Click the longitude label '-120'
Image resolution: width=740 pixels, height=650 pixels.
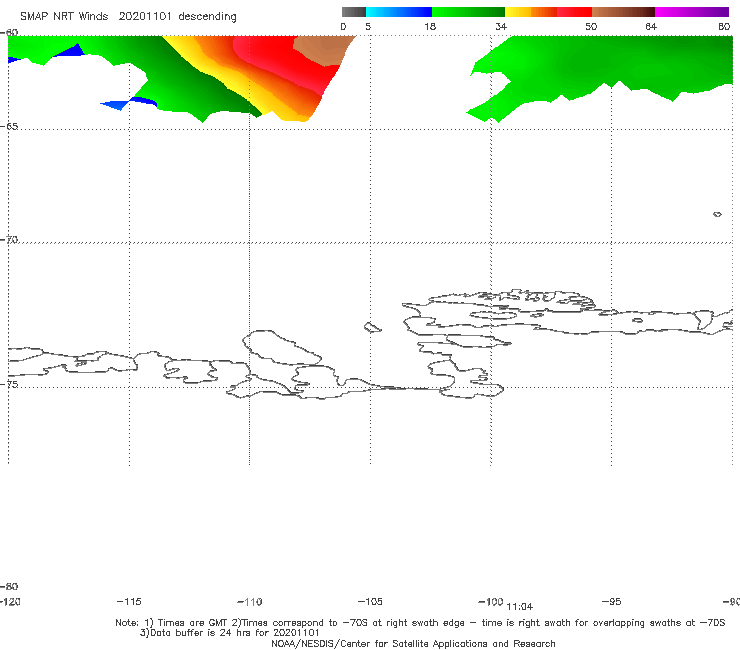click(x=10, y=601)
